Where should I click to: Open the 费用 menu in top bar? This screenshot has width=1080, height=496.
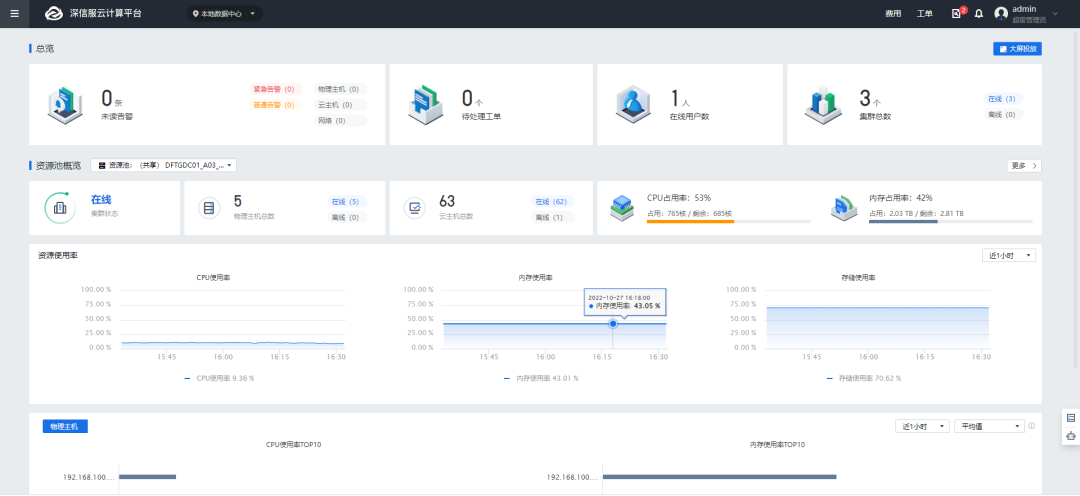(893, 14)
